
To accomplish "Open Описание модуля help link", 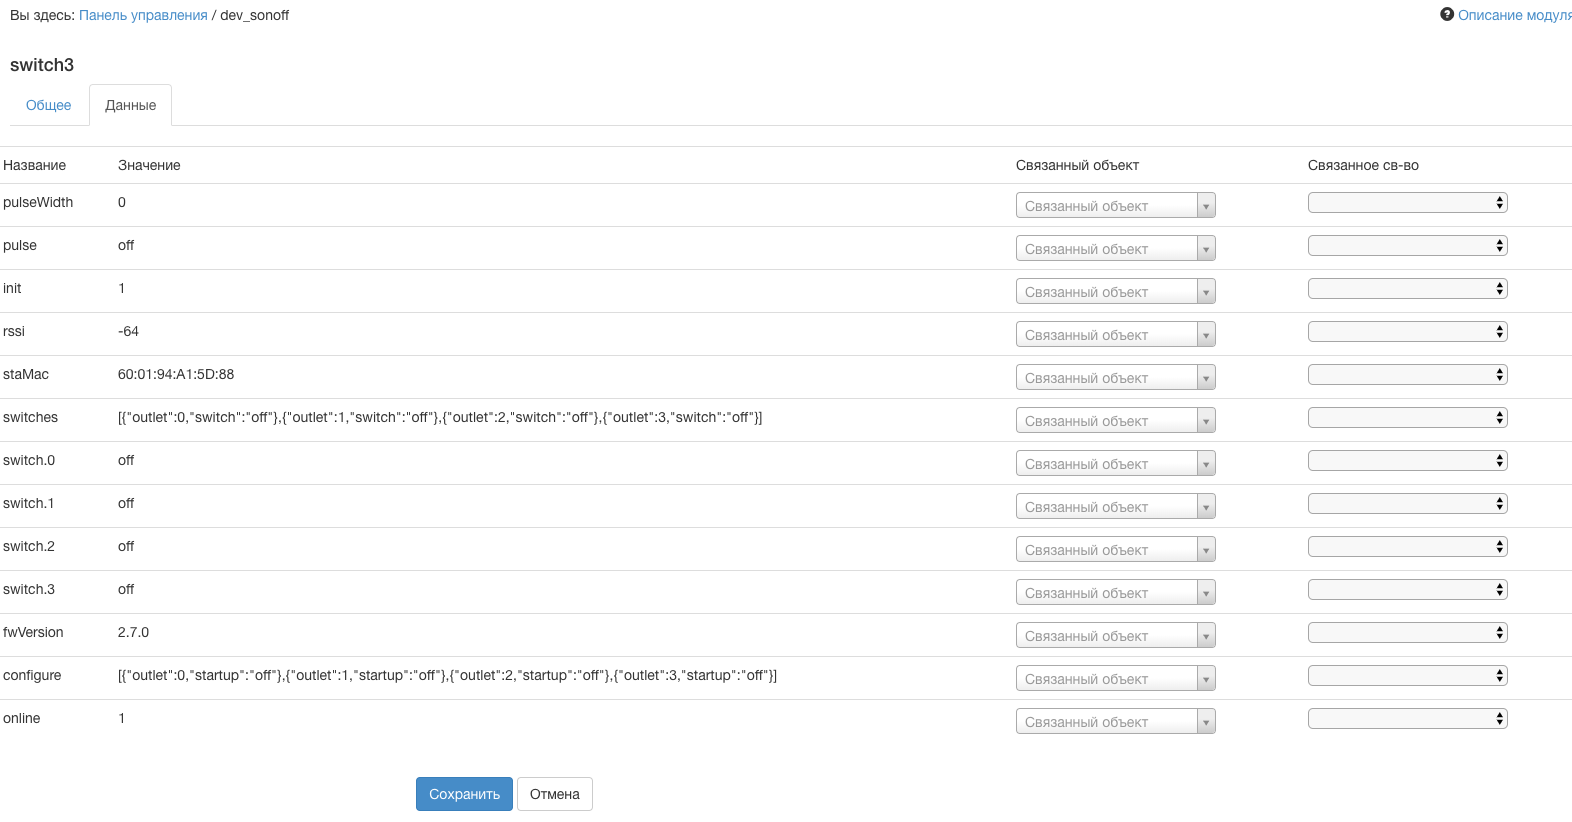I will point(1513,15).
